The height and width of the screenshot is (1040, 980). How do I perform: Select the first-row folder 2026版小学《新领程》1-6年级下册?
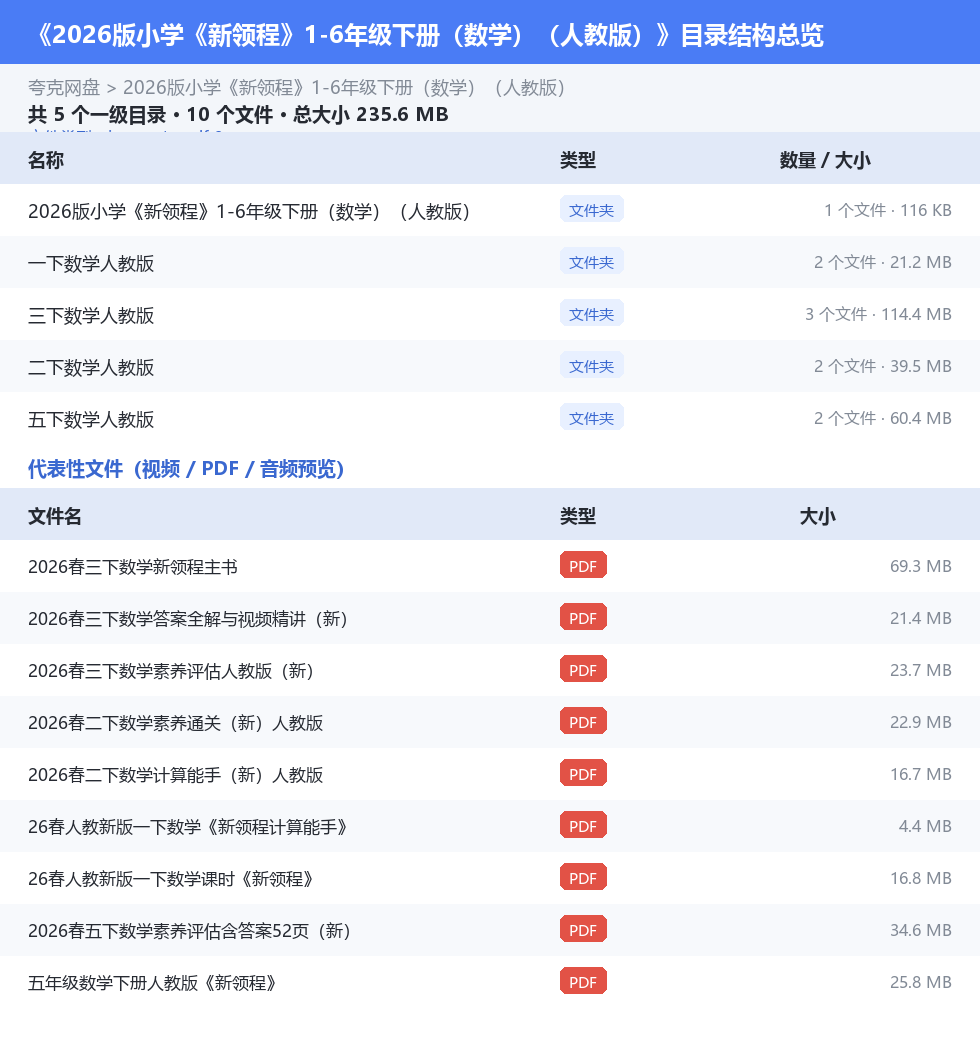(x=490, y=211)
